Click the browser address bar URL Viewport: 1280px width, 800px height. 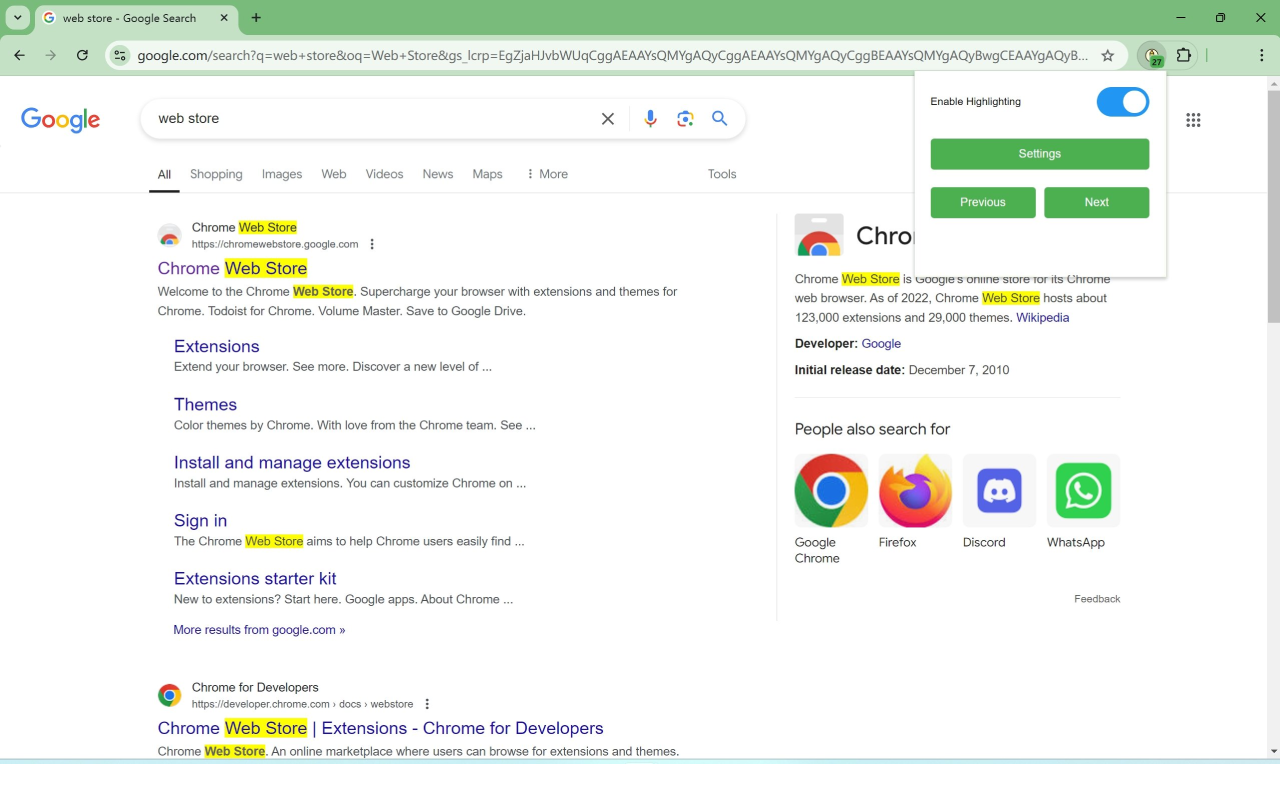click(612, 56)
